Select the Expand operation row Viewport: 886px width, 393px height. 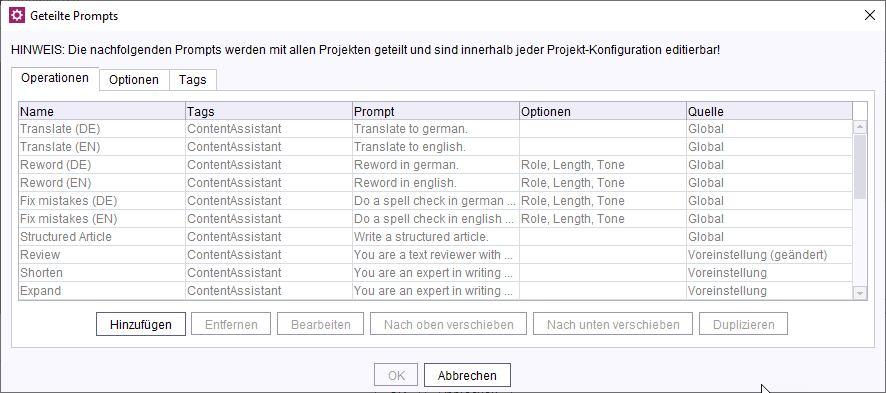coord(436,291)
